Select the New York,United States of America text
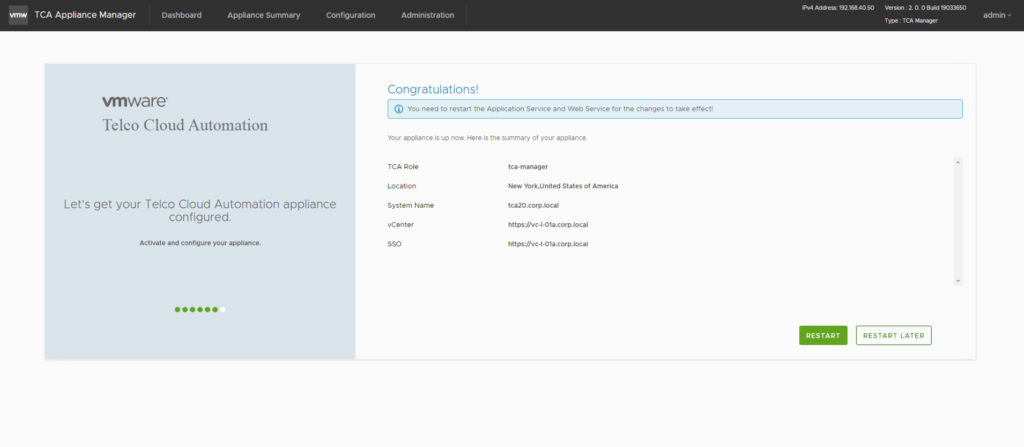 click(563, 186)
